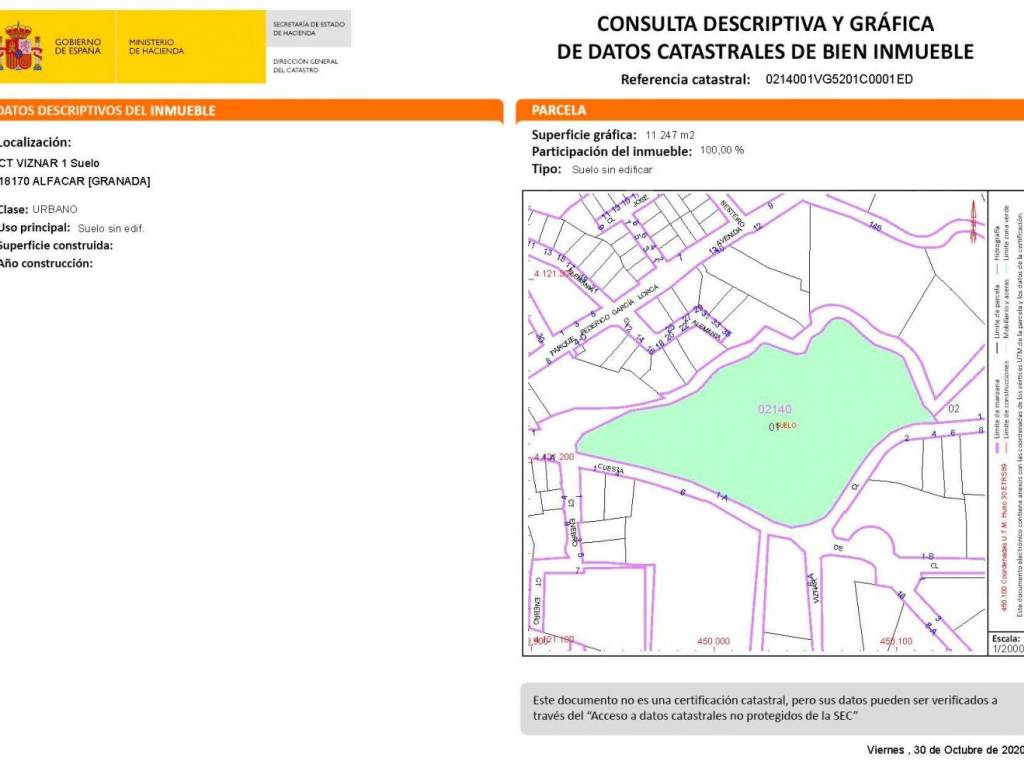The image size is (1024, 768).
Task: Click the 'Escala: 1/2000' scale box
Action: tap(1006, 643)
